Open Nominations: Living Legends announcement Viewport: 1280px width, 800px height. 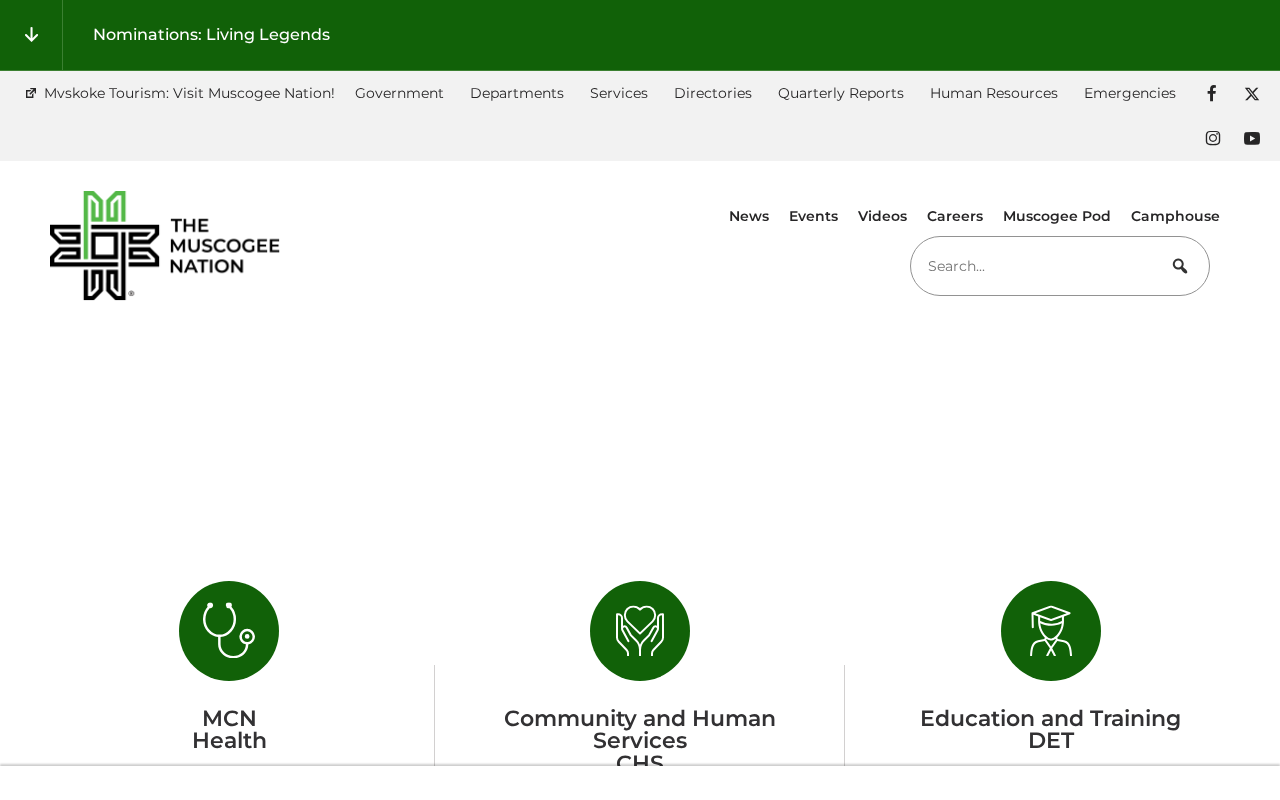click(x=211, y=35)
